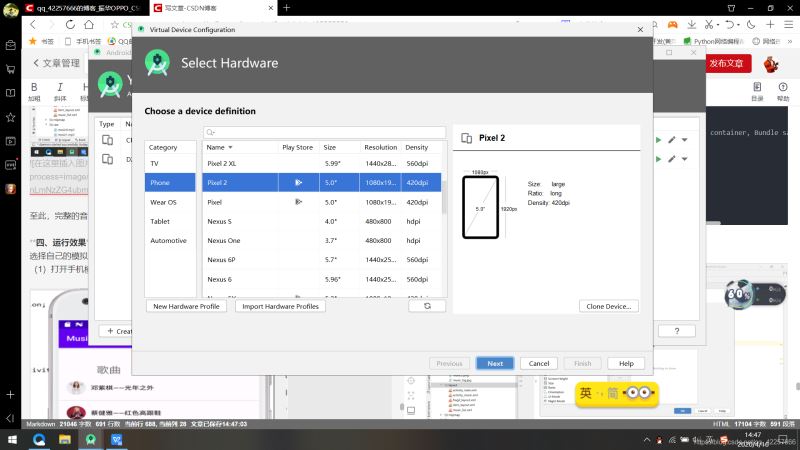Click the Windows Start button
Image resolution: width=800 pixels, height=450 pixels.
coord(11,439)
